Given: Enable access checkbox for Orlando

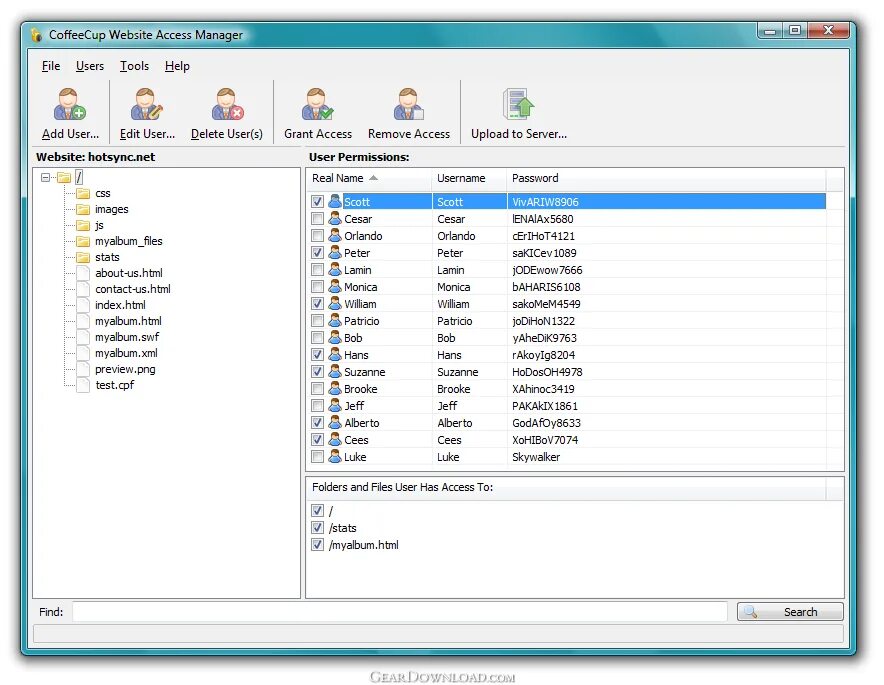Looking at the screenshot, I should coord(318,236).
